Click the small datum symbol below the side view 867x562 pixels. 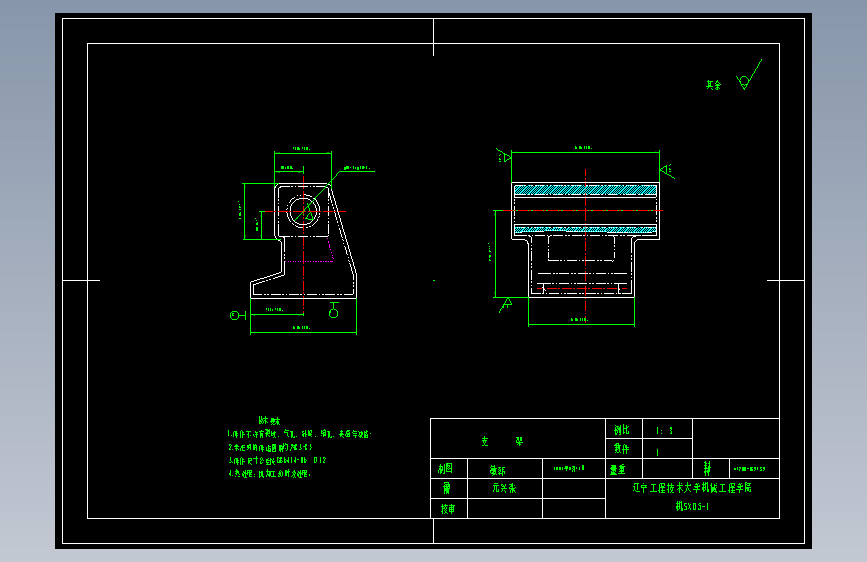333,310
